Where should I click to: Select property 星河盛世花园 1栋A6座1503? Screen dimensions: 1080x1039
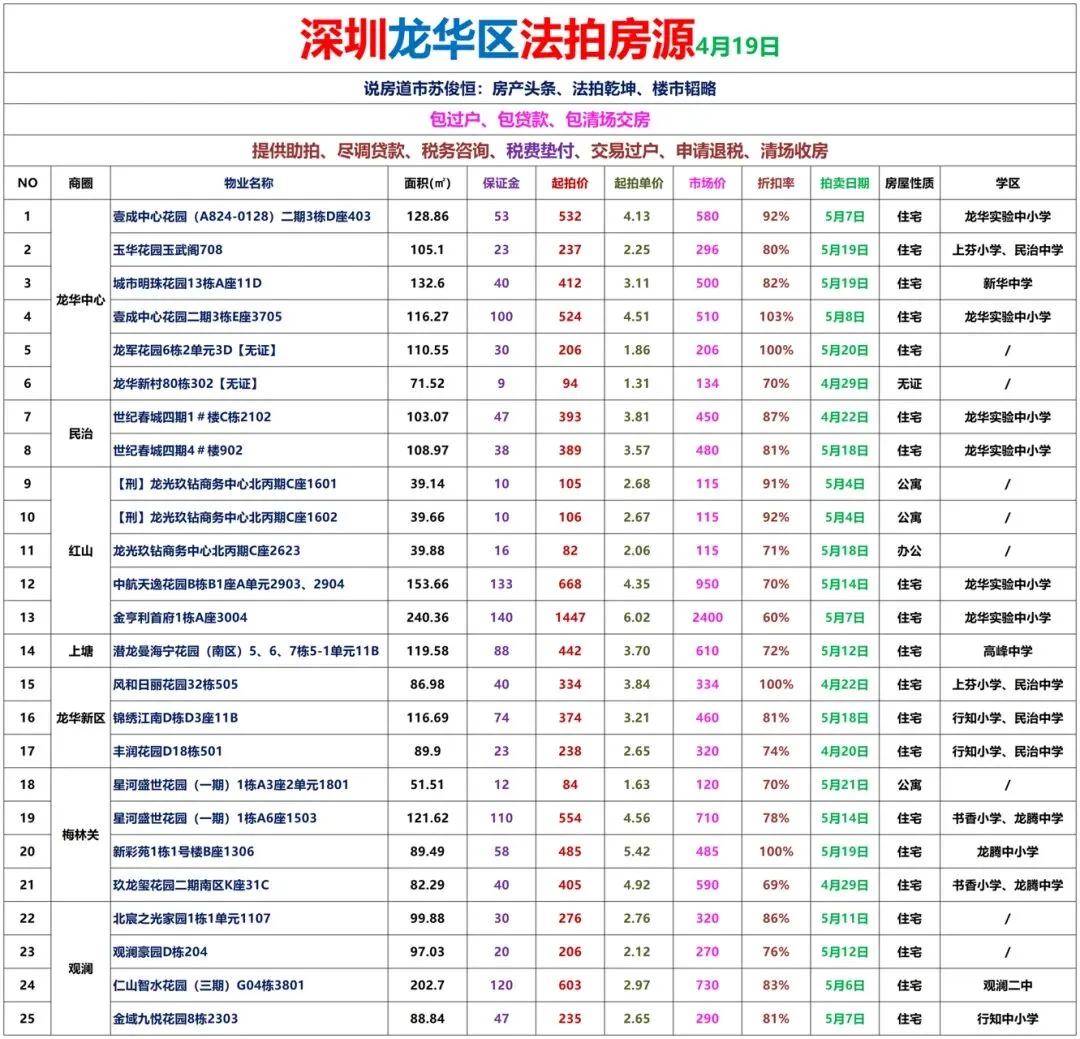(215, 818)
